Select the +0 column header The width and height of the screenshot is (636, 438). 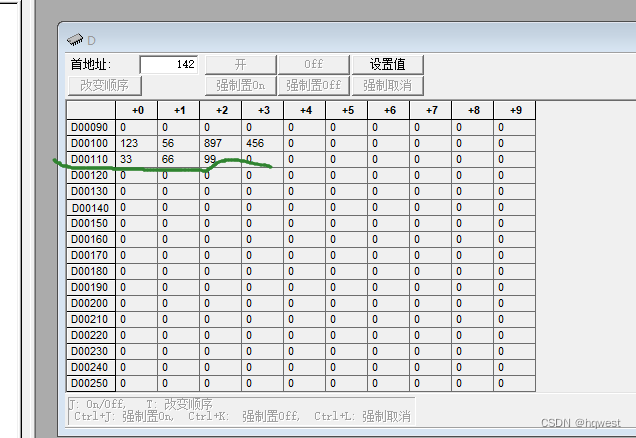click(137, 110)
